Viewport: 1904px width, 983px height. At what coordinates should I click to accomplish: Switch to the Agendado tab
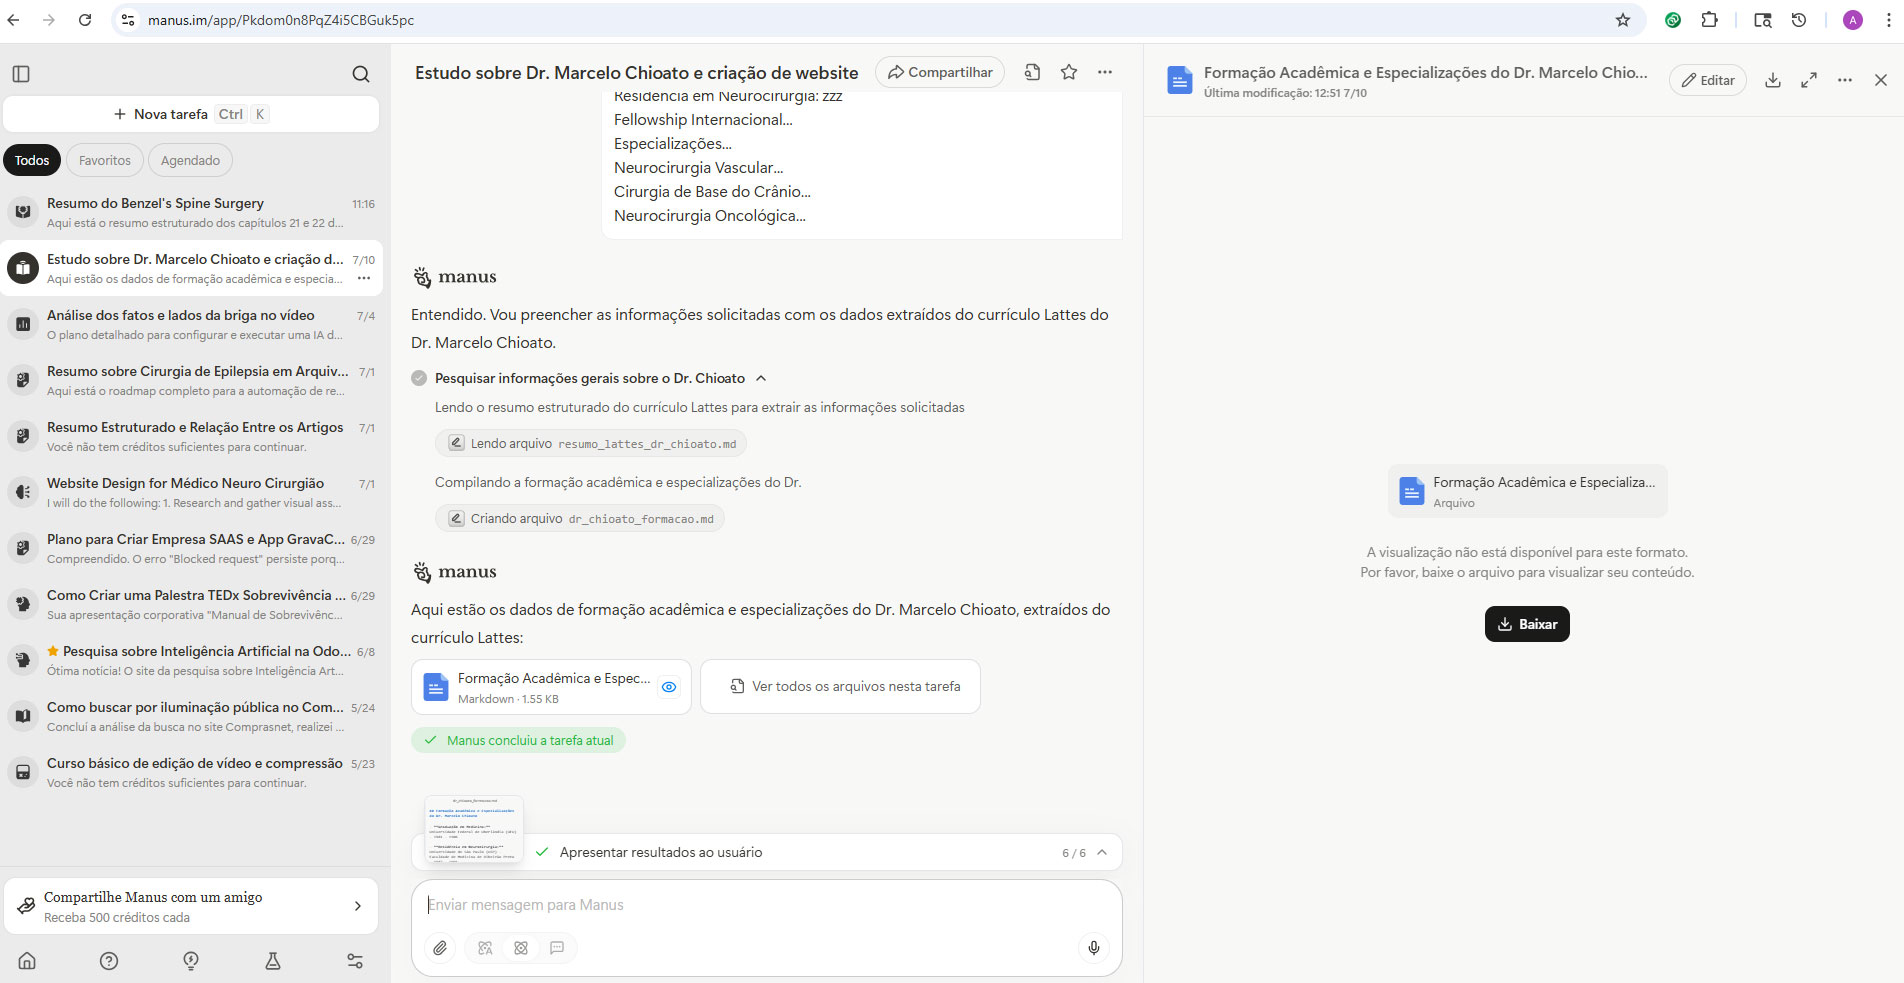(190, 160)
